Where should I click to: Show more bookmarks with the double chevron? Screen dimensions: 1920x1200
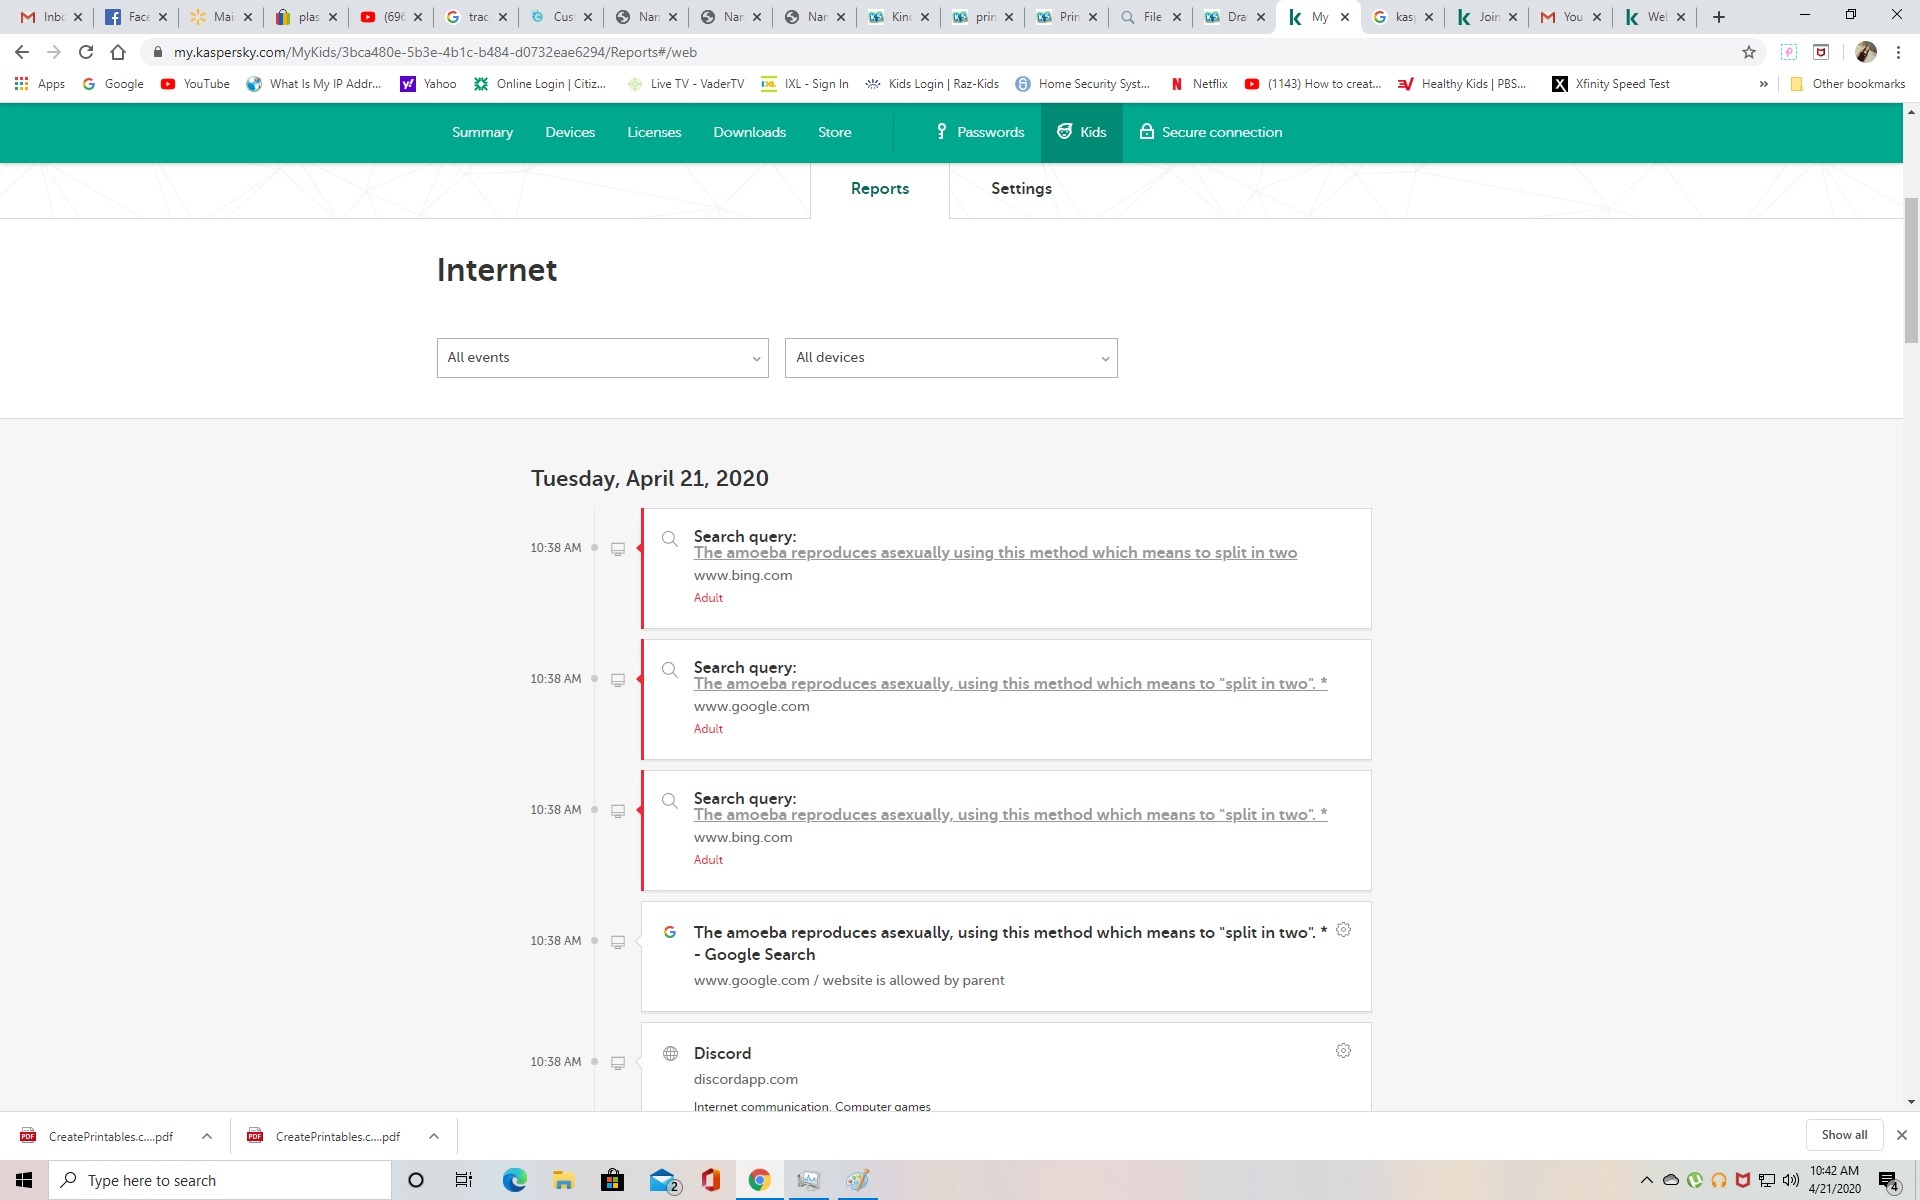pos(1763,84)
